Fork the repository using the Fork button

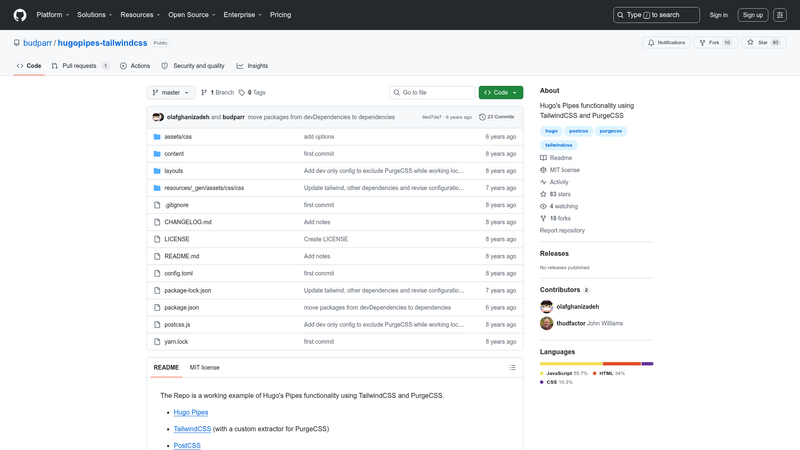715,42
